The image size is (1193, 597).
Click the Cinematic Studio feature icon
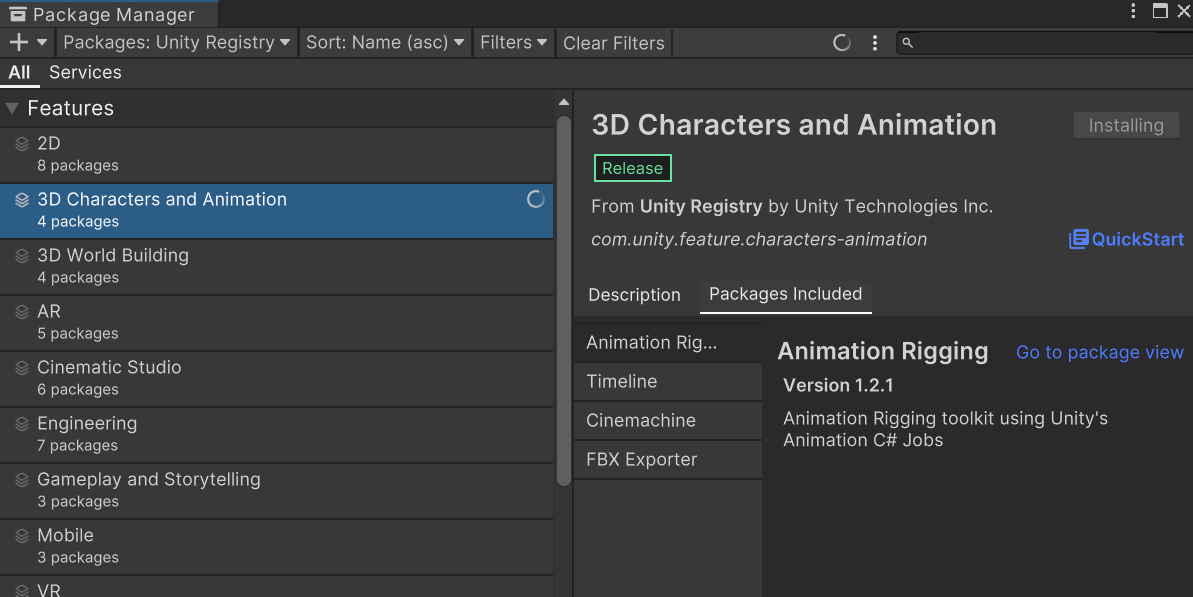pos(22,368)
